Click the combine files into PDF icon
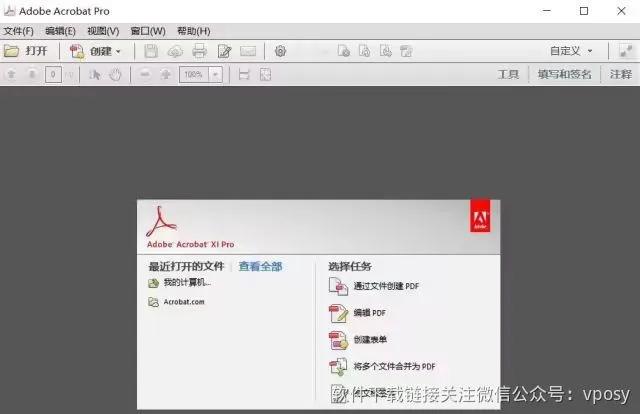This screenshot has width=640, height=414. (x=338, y=367)
